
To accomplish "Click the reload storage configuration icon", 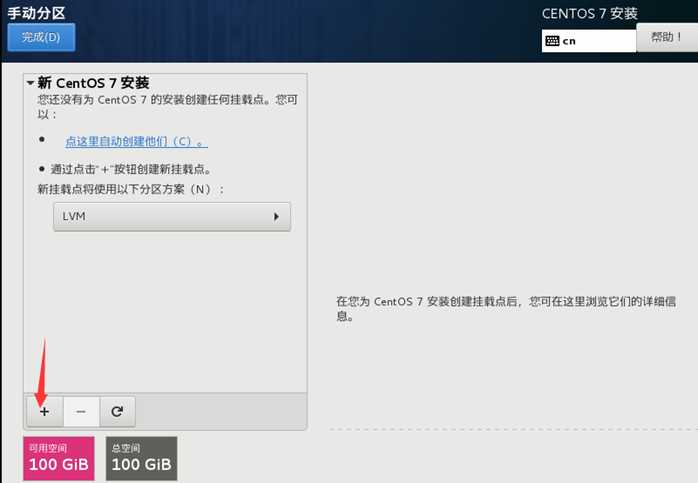I will [x=117, y=412].
